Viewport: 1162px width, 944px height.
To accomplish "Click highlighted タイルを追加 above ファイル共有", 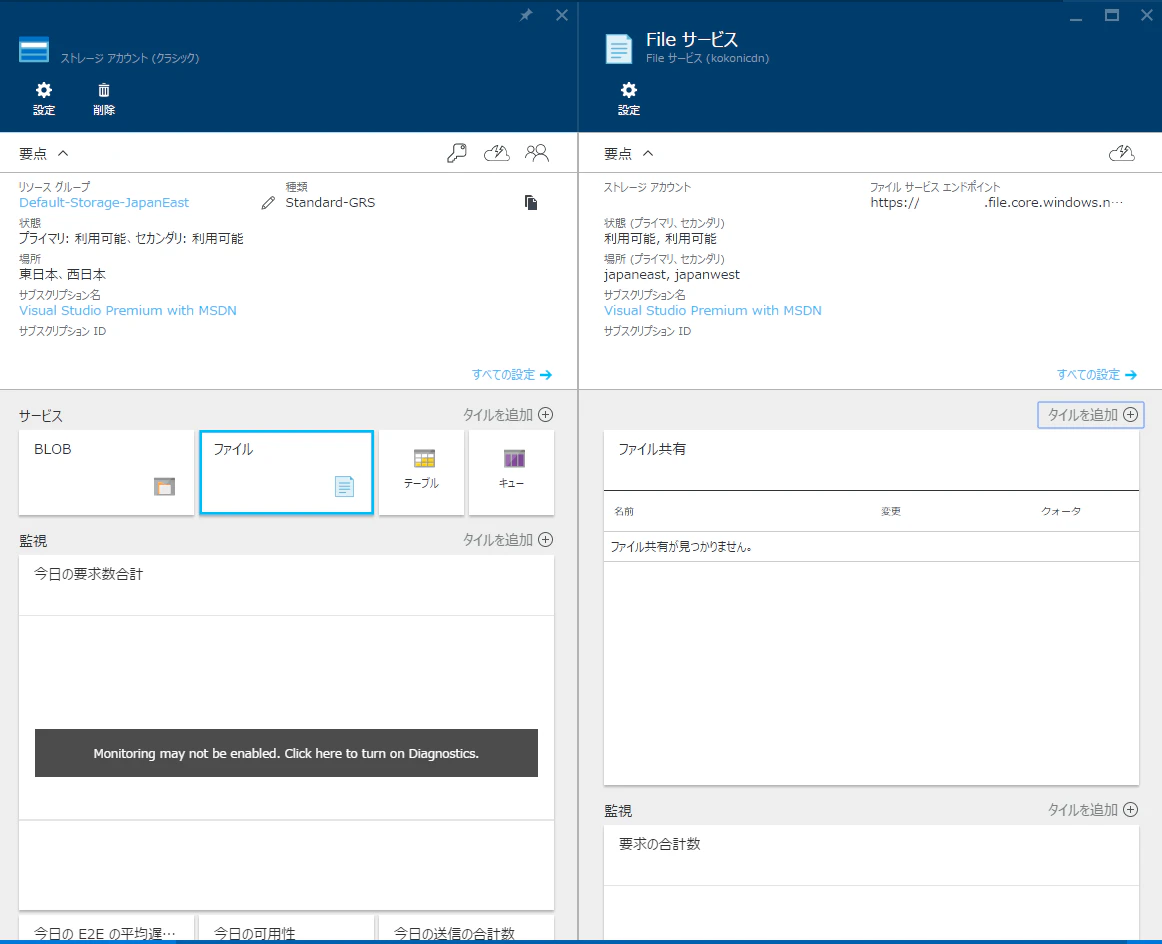I will tap(1091, 414).
